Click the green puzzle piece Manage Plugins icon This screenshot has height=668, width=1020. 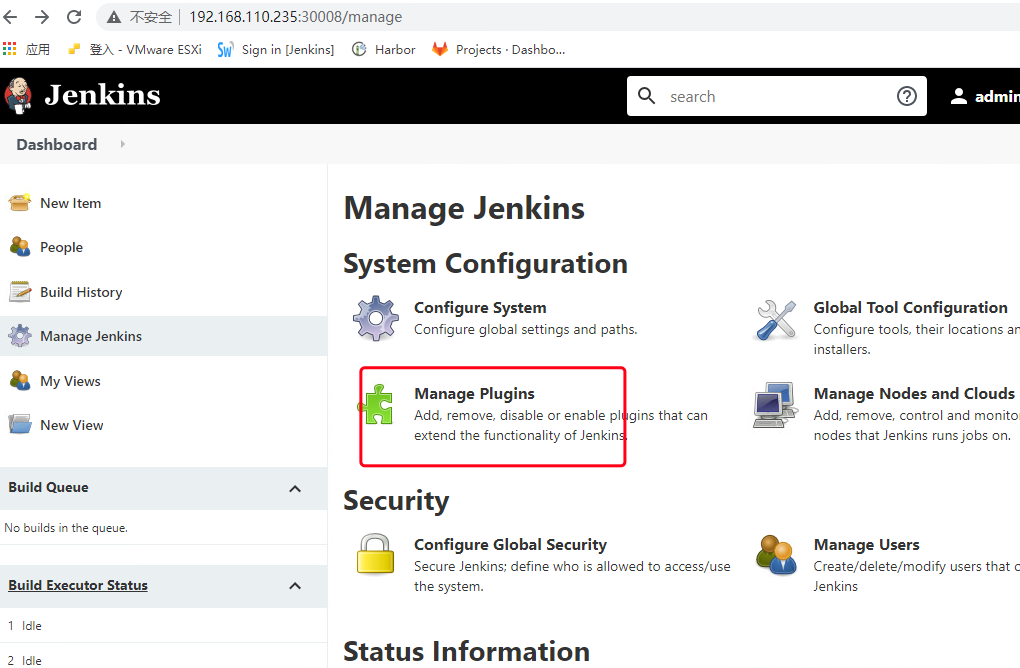pyautogui.click(x=376, y=405)
